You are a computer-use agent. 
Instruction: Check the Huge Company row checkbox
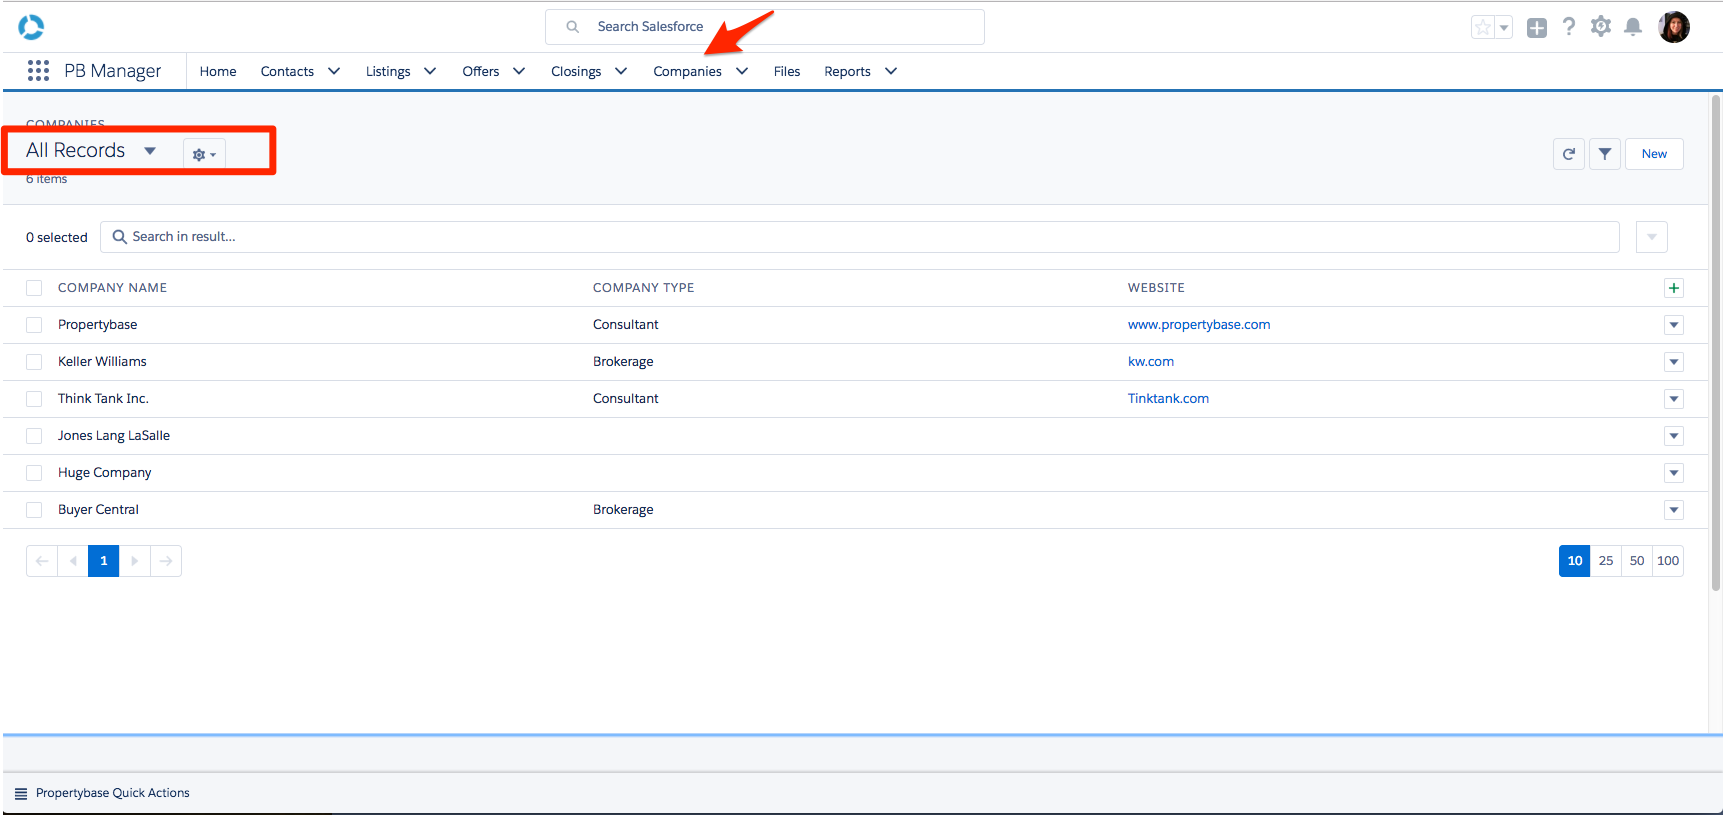tap(34, 473)
